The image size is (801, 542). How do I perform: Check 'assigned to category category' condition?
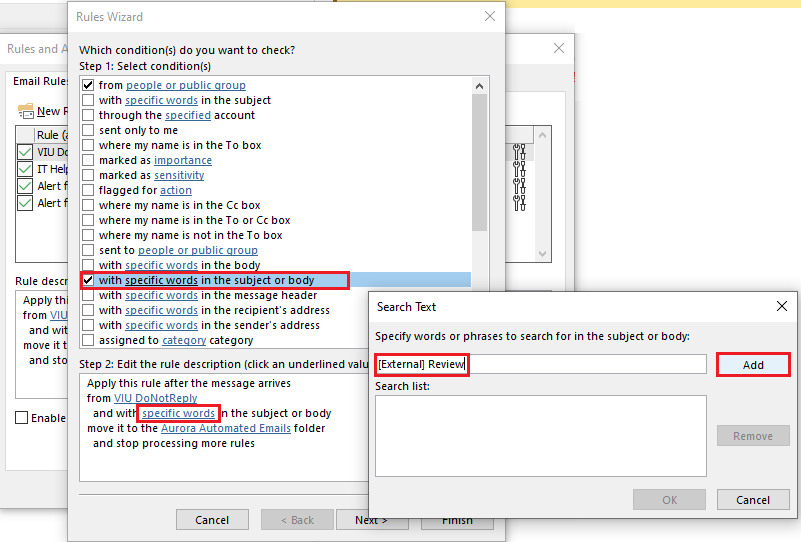coord(88,340)
